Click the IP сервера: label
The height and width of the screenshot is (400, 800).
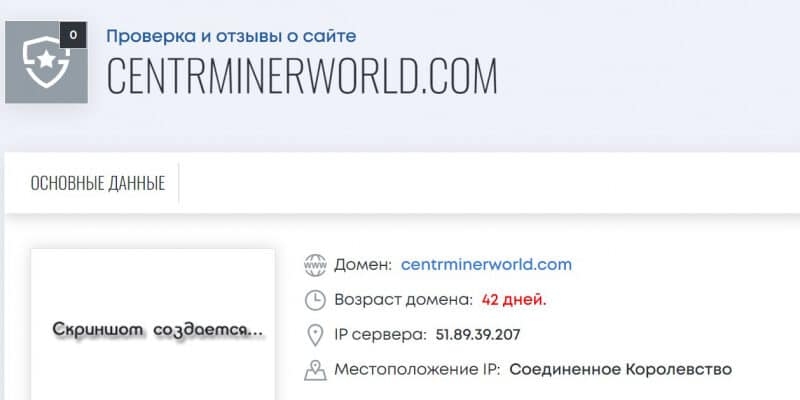380,335
